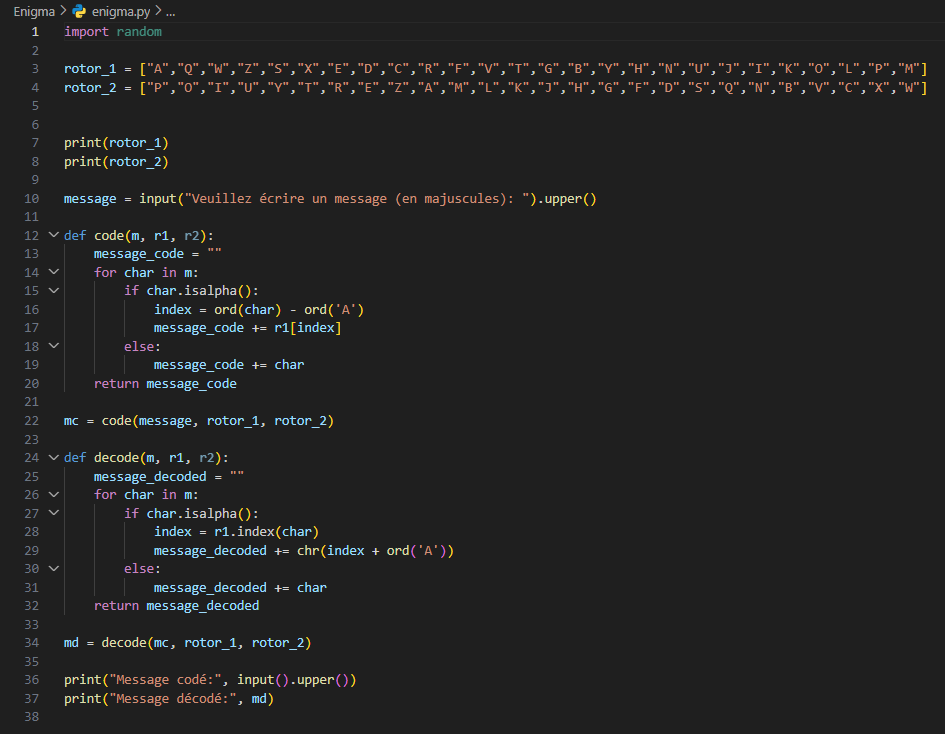945x734 pixels.
Task: Collapse the else block at line 30
Action: [53, 568]
